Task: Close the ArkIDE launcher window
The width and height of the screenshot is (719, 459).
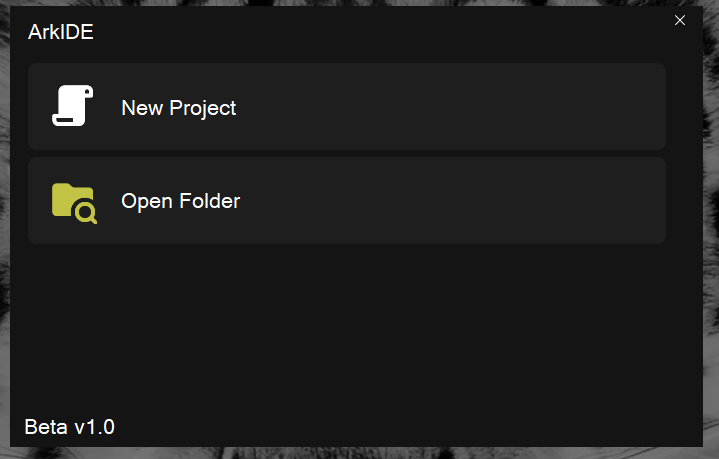Action: pyautogui.click(x=680, y=20)
